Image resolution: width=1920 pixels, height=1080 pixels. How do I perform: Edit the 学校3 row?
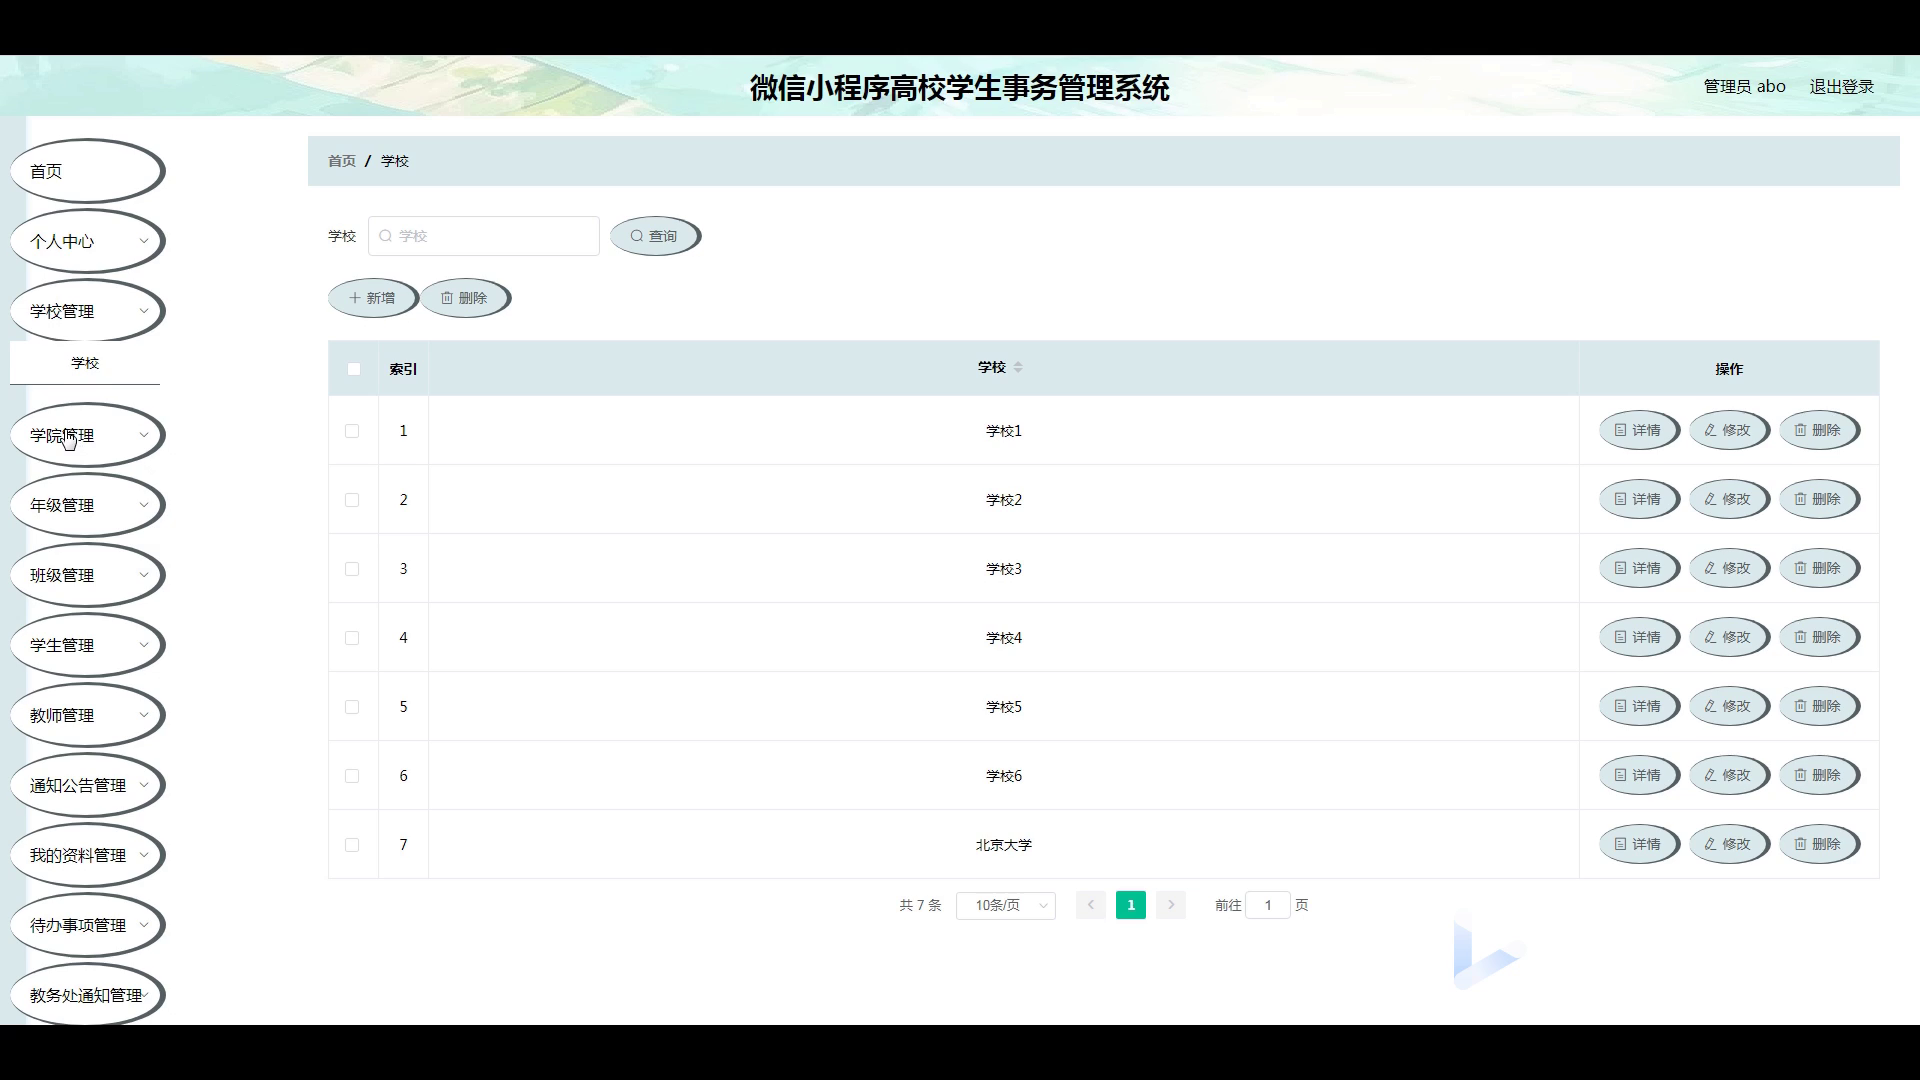1728,568
